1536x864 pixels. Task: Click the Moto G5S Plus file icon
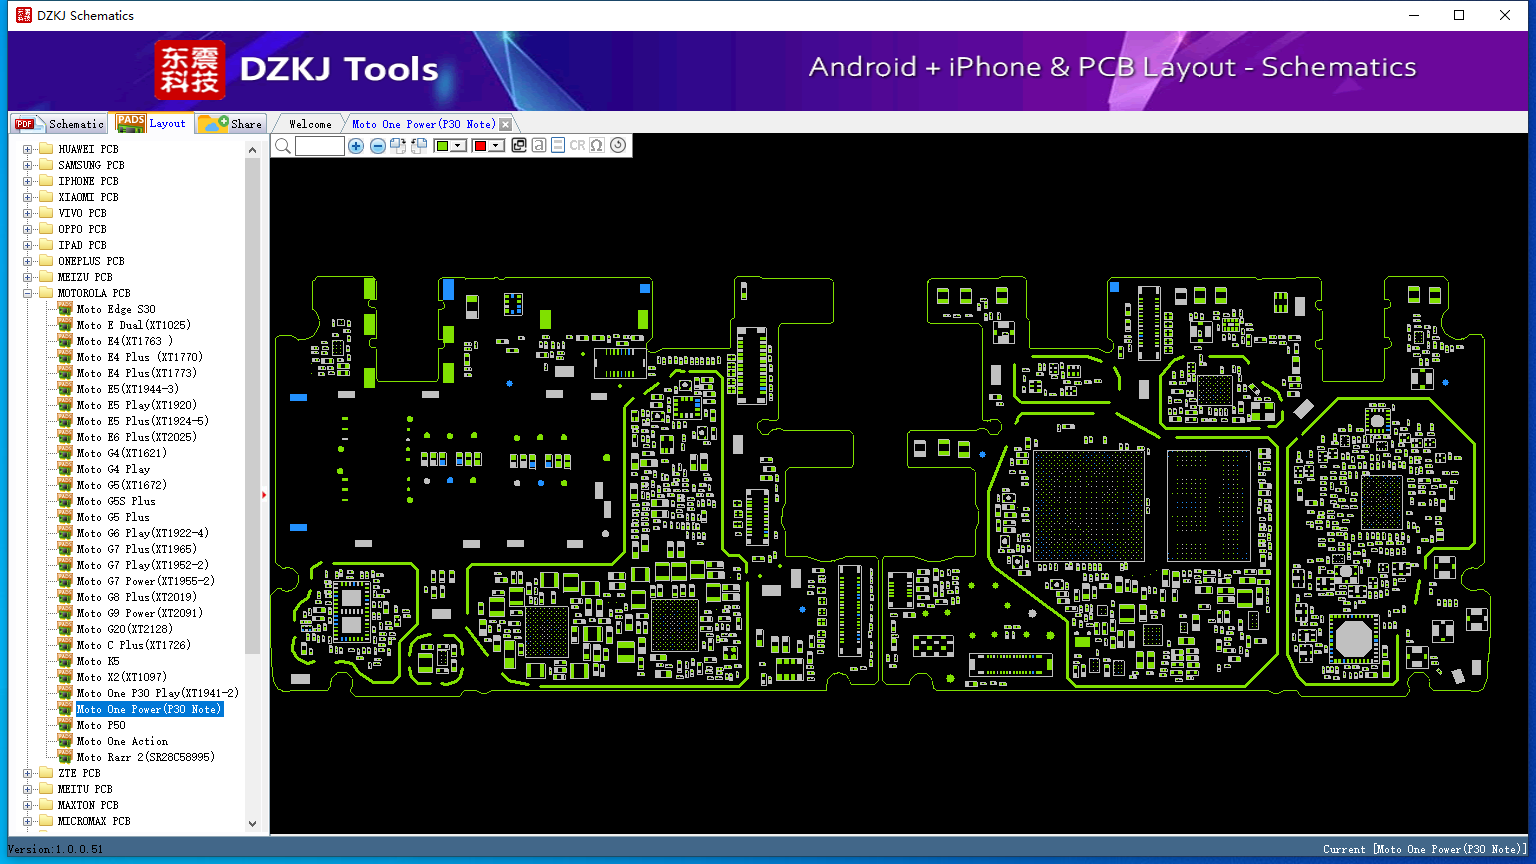tap(65, 501)
